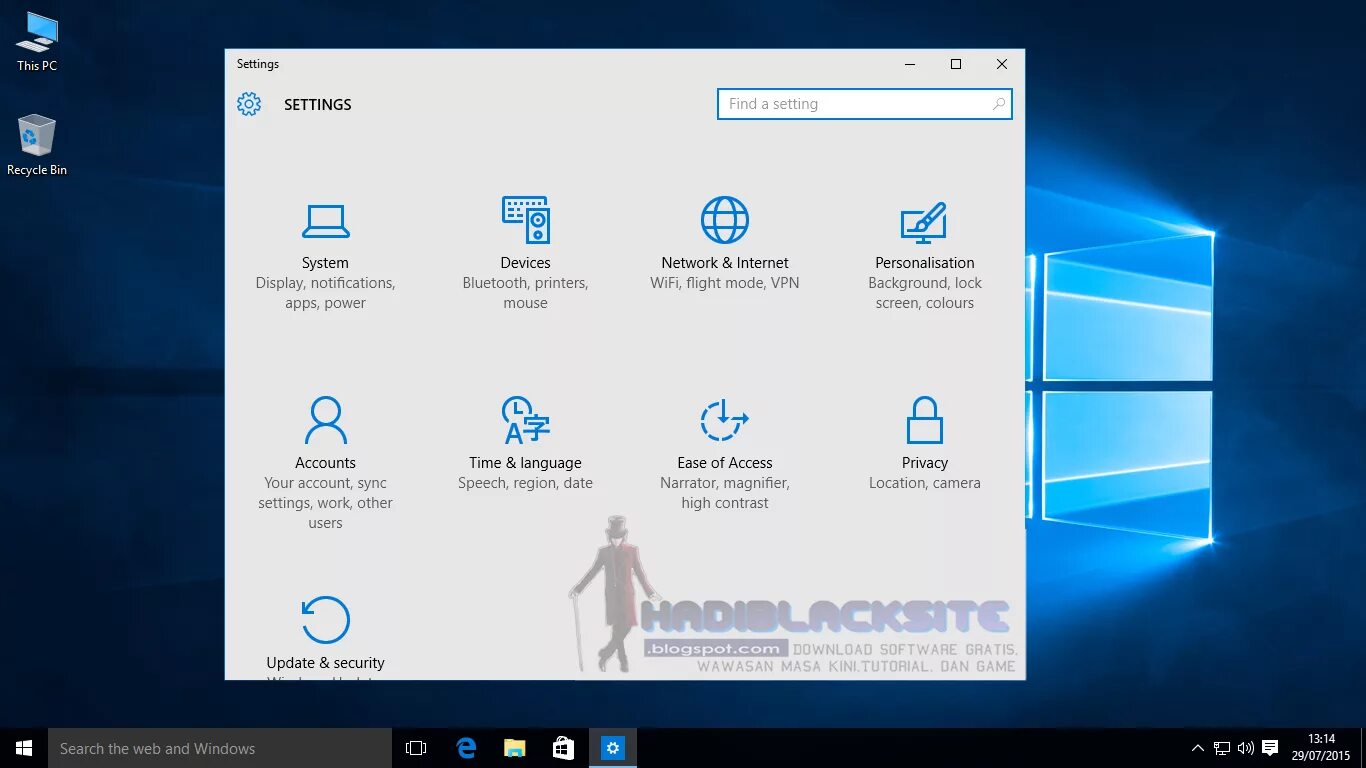The width and height of the screenshot is (1366, 768).
Task: Open the Devices keyboard and speaker icon
Action: (525, 220)
